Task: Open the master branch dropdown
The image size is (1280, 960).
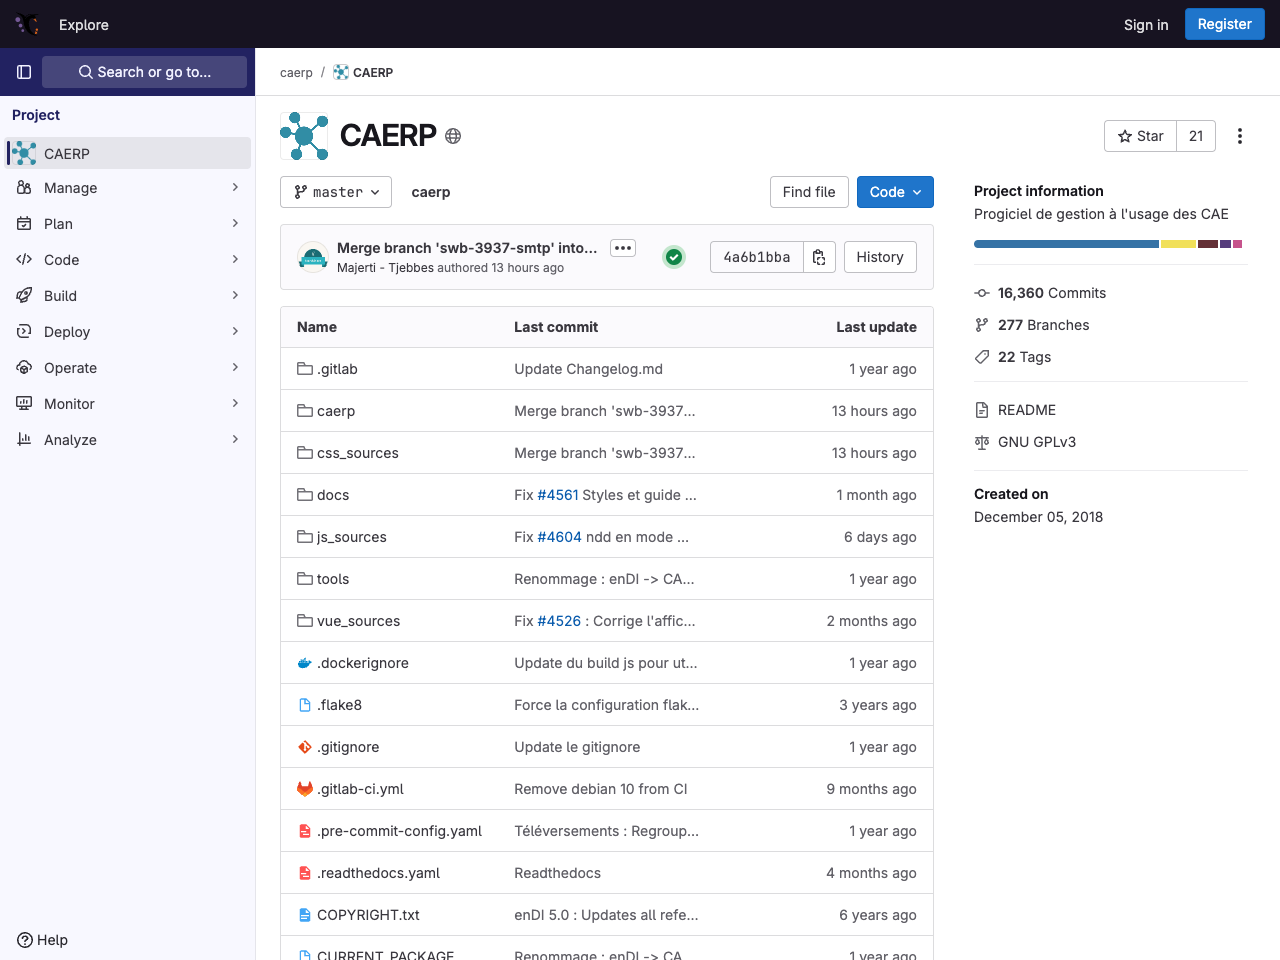Action: pyautogui.click(x=336, y=192)
